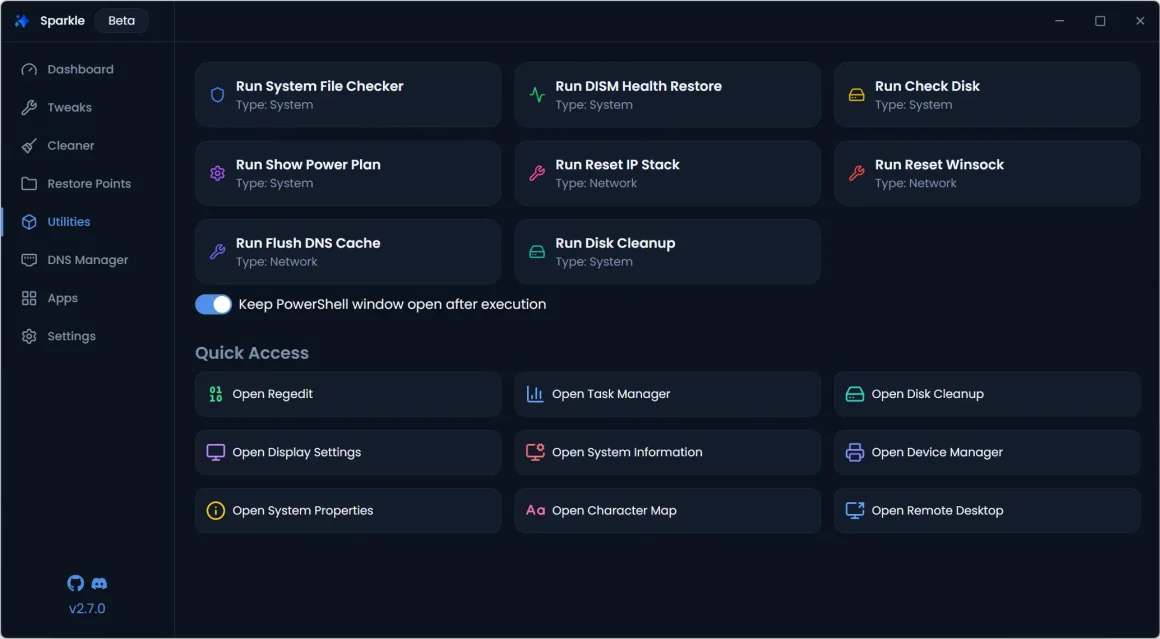Disable Keep PowerShell window open toggle
1160x639 pixels.
click(x=213, y=304)
